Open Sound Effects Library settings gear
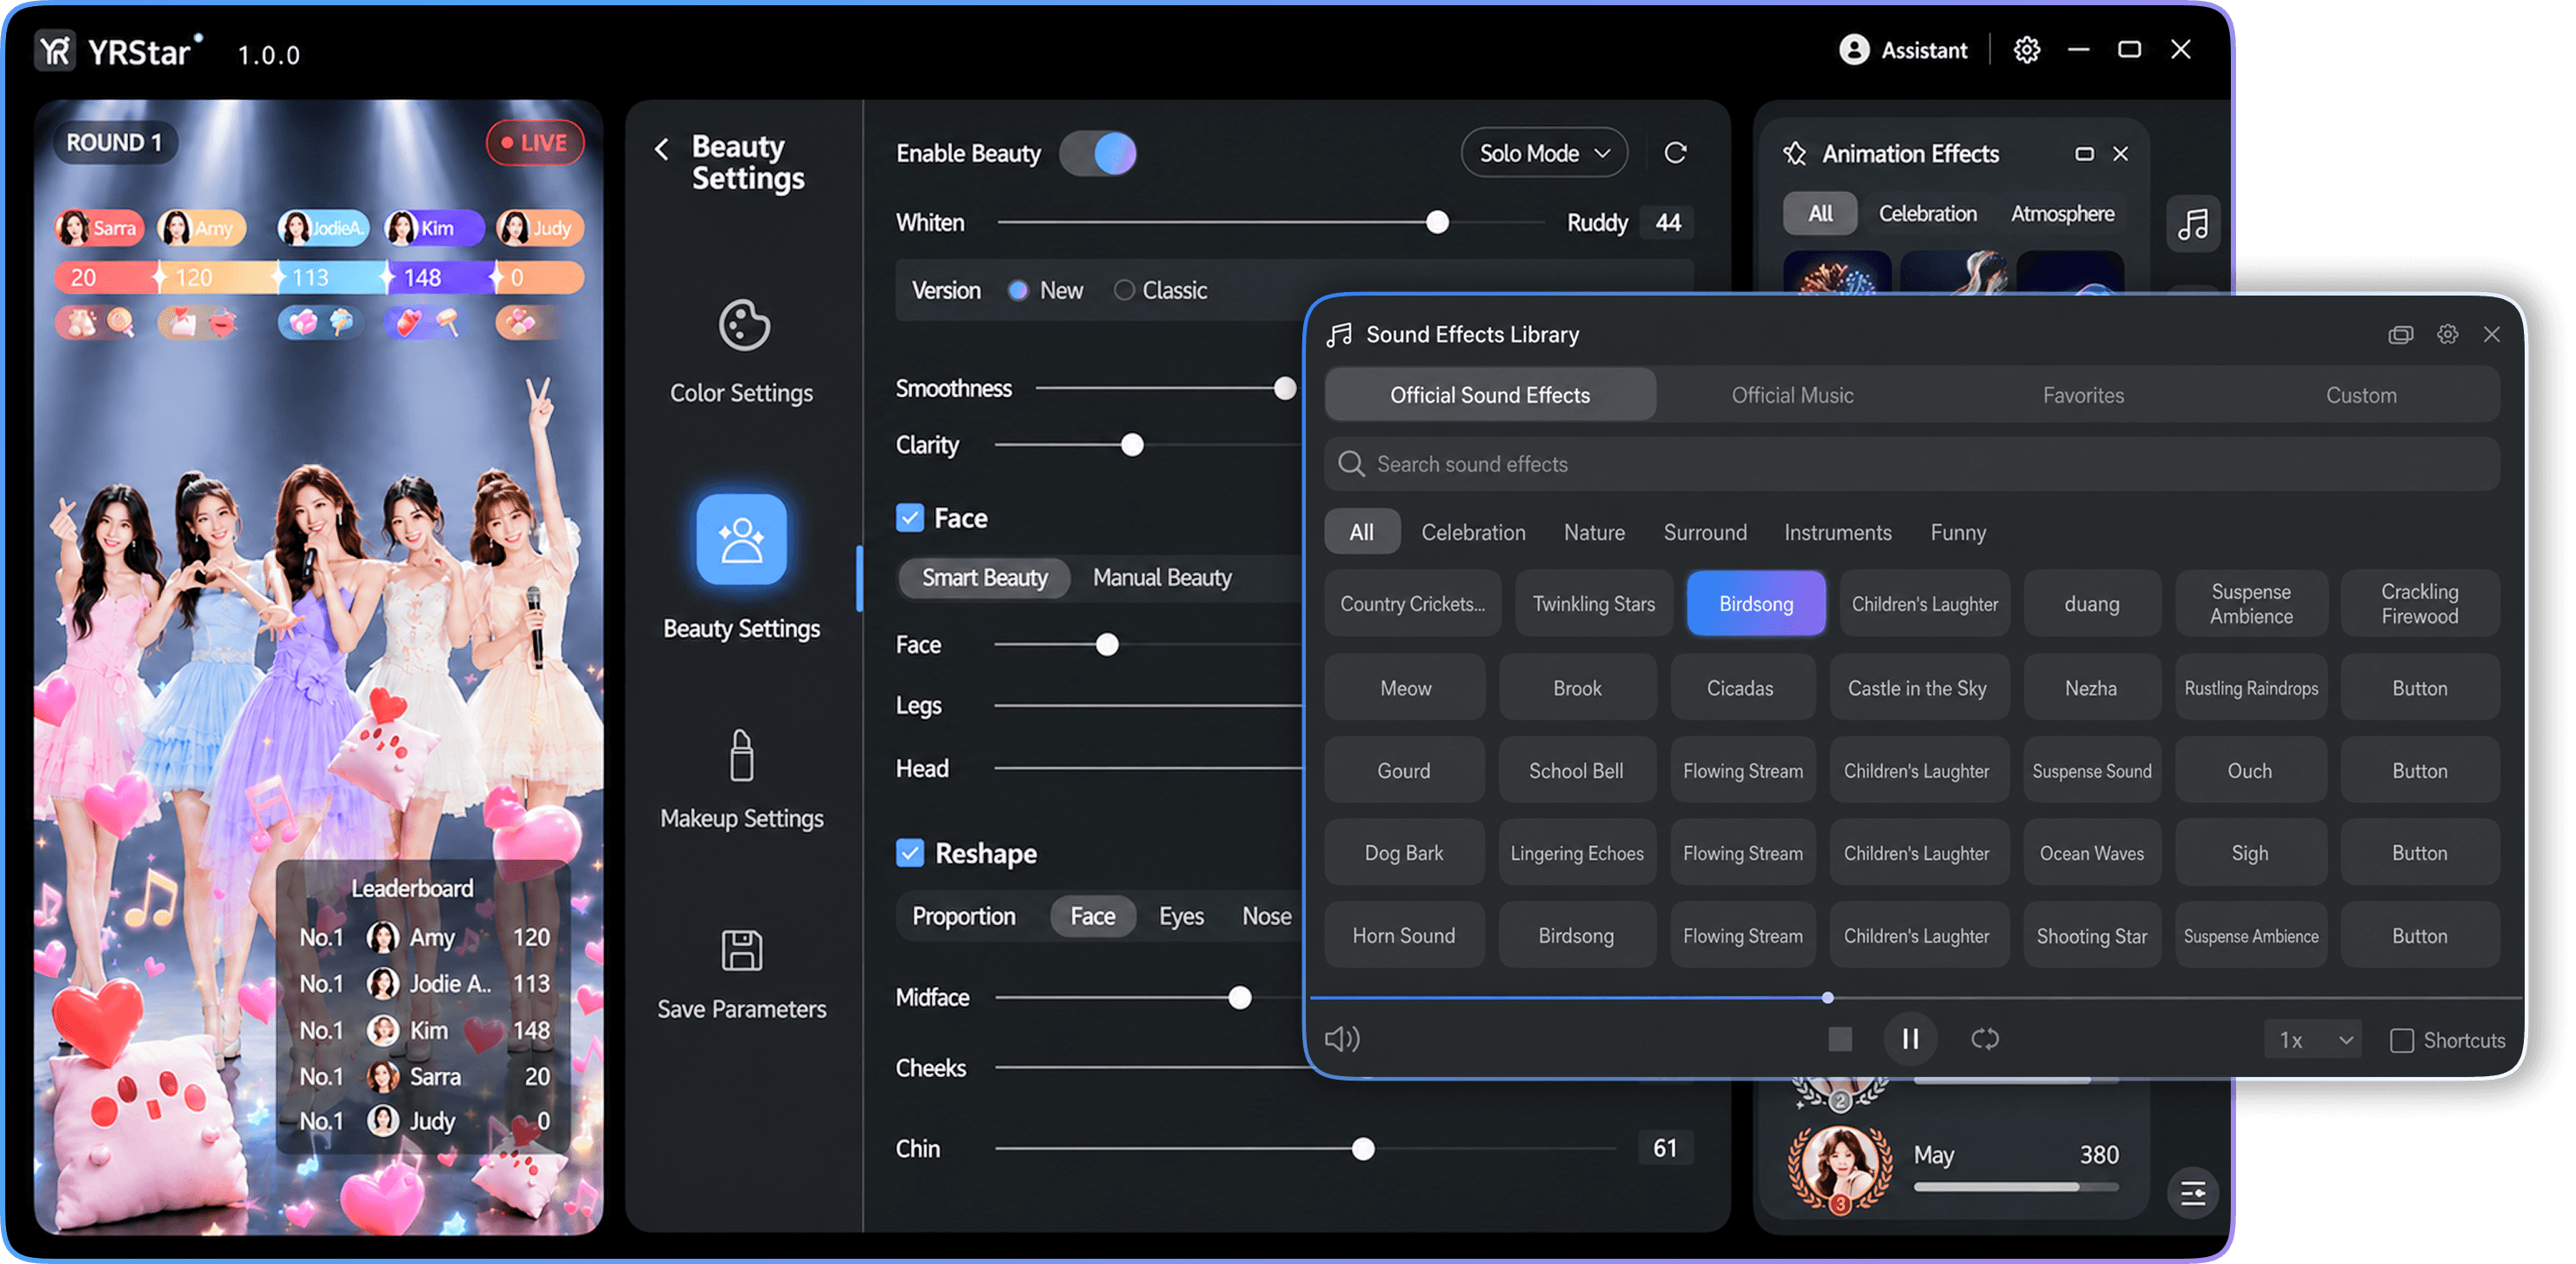 (x=2447, y=334)
